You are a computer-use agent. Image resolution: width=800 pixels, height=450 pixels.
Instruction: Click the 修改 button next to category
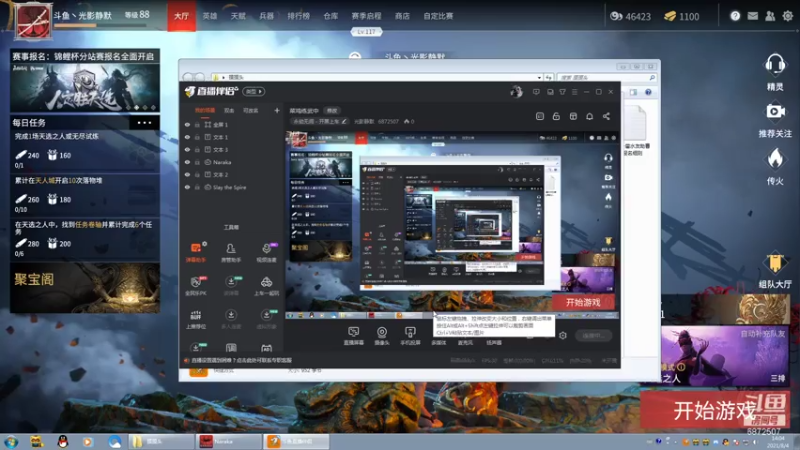[x=332, y=111]
